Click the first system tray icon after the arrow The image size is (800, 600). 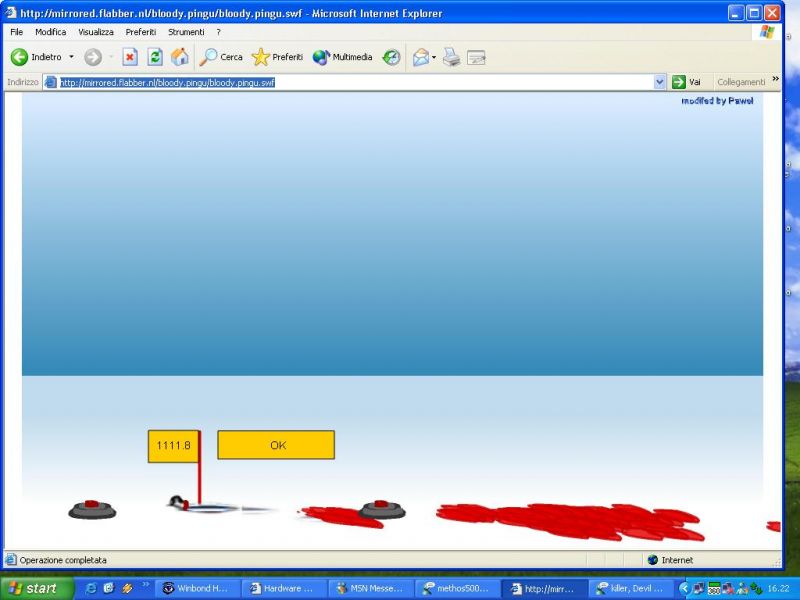[x=699, y=588]
